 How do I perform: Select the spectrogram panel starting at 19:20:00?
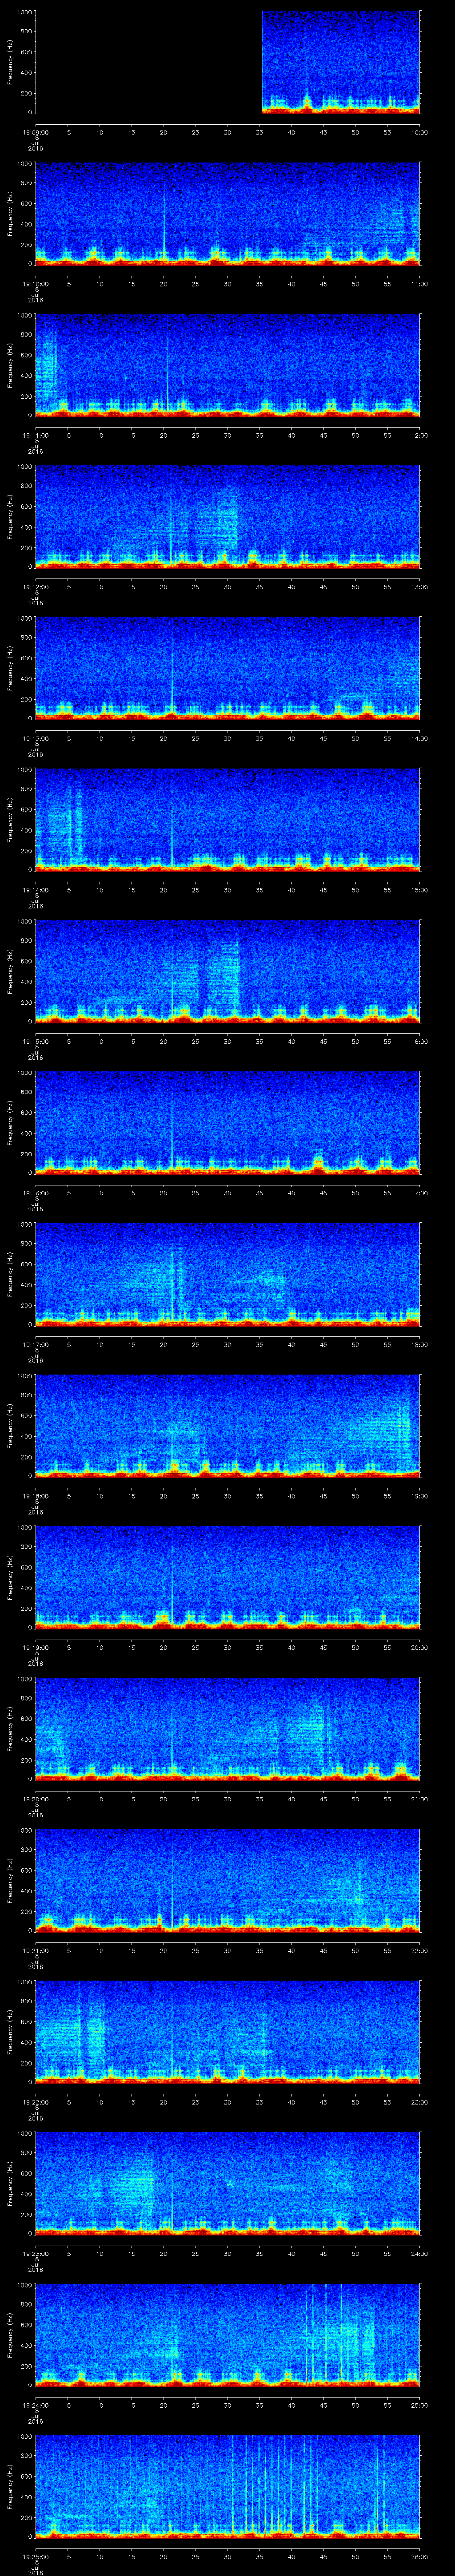[x=227, y=1728]
